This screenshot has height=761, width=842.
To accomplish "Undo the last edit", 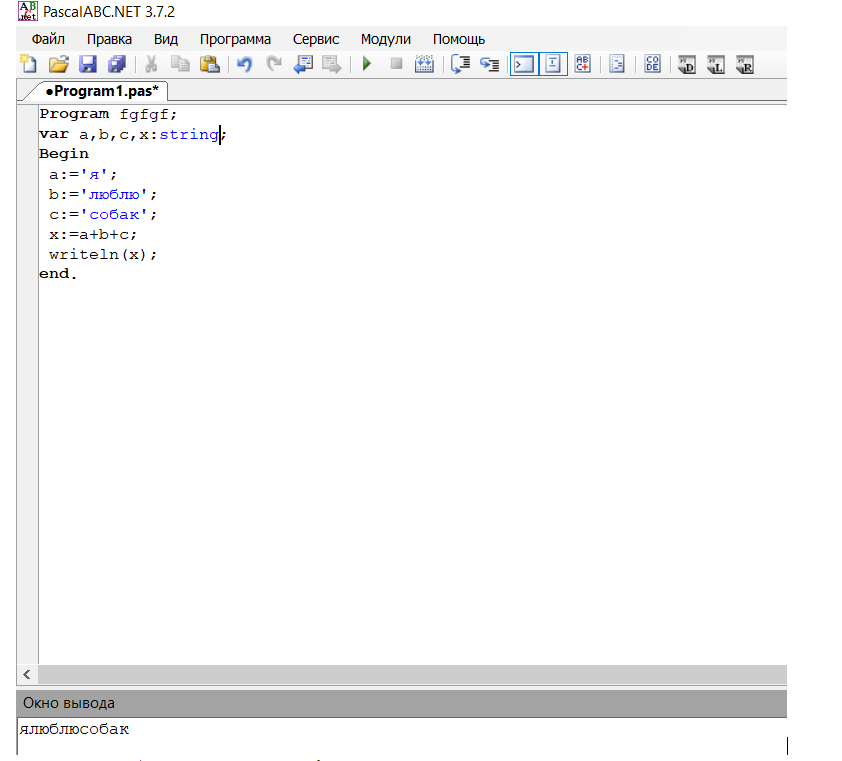I will tap(244, 64).
